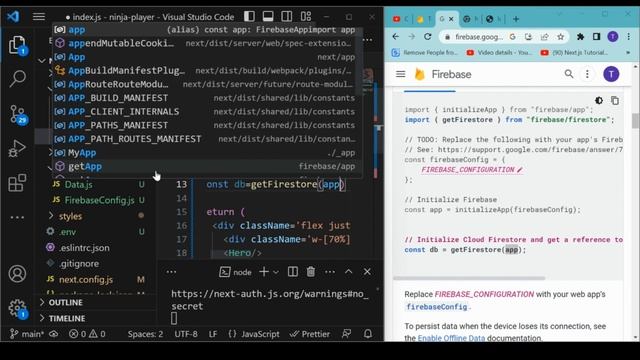Search Firebase documentation

569,74
